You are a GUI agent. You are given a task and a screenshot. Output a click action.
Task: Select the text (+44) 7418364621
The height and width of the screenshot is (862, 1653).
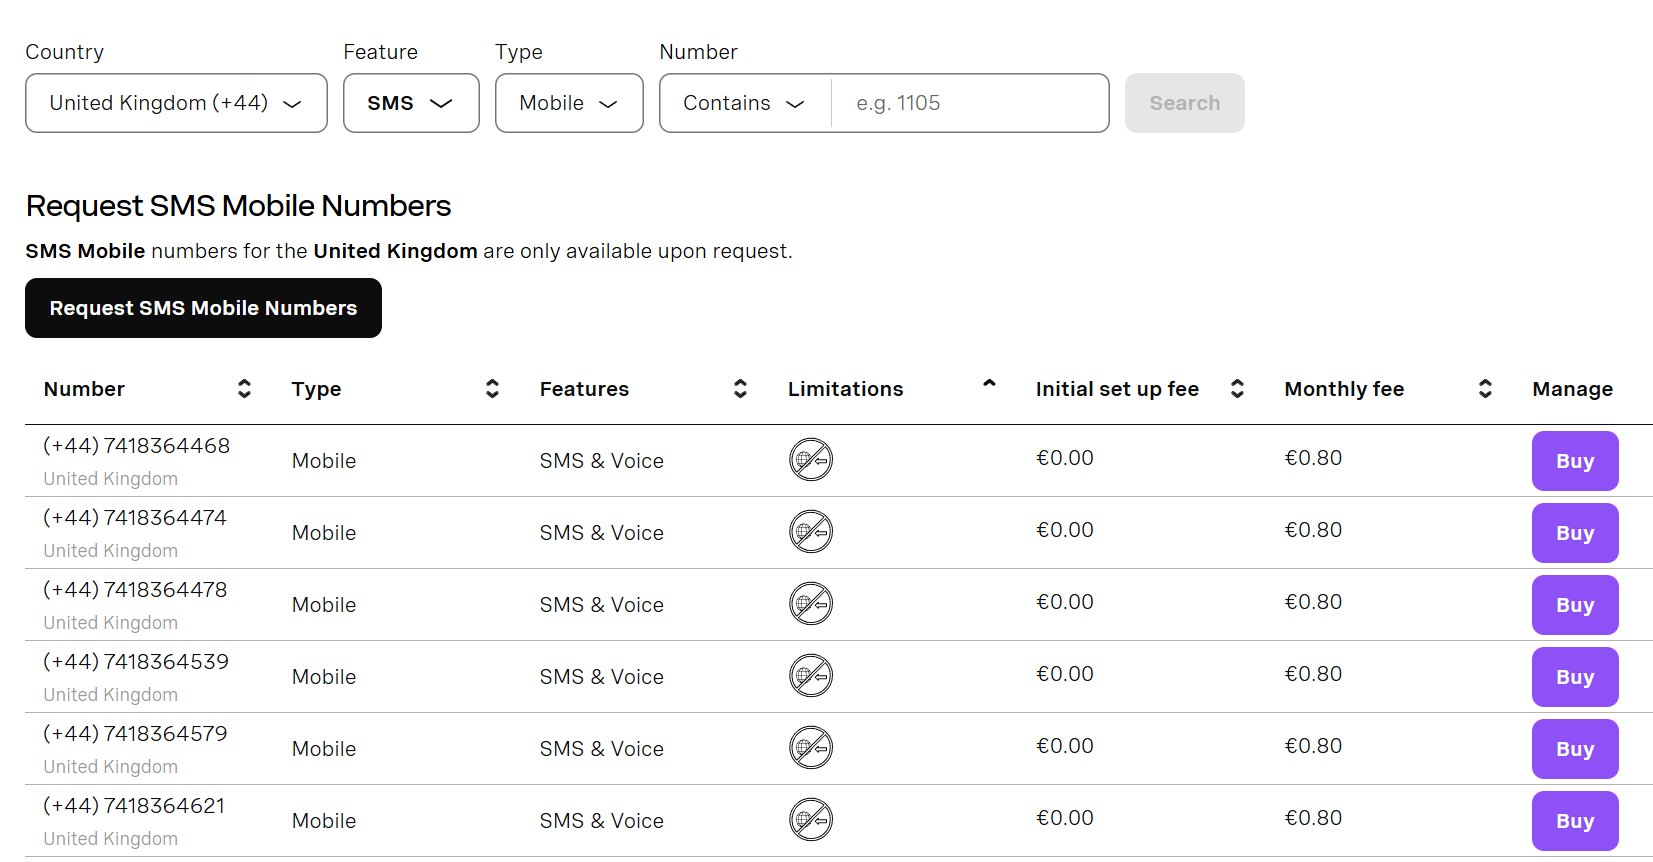coord(134,806)
